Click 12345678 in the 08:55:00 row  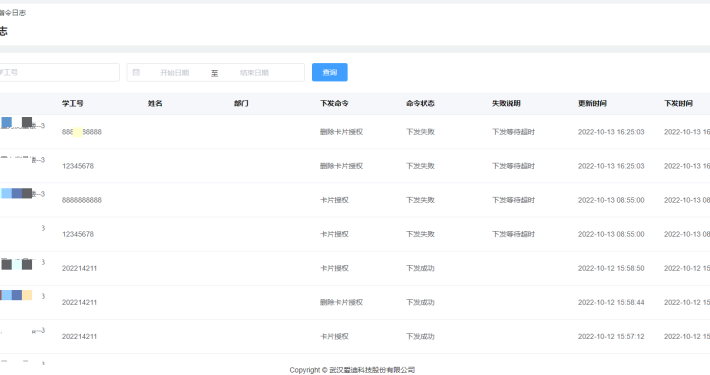(x=78, y=234)
